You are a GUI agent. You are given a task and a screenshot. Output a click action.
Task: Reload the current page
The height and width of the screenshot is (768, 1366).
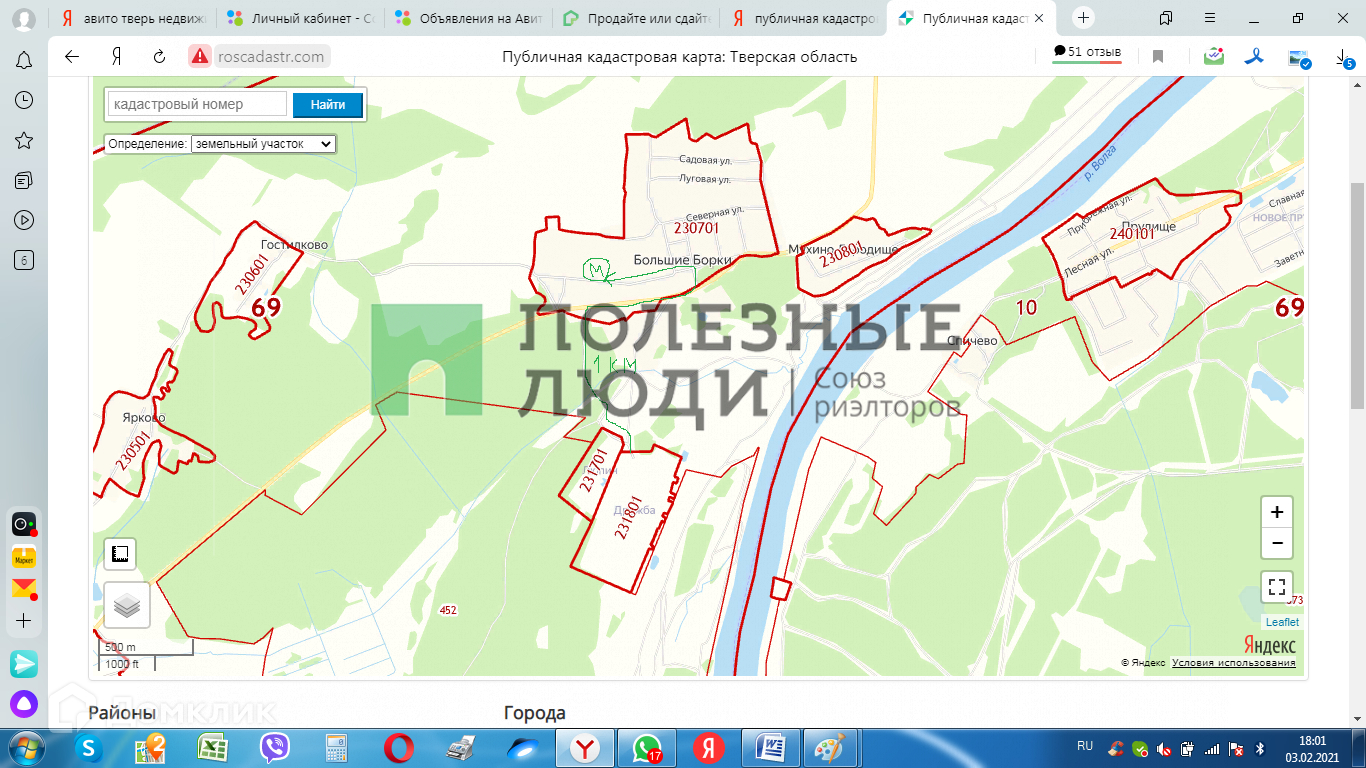click(x=159, y=57)
